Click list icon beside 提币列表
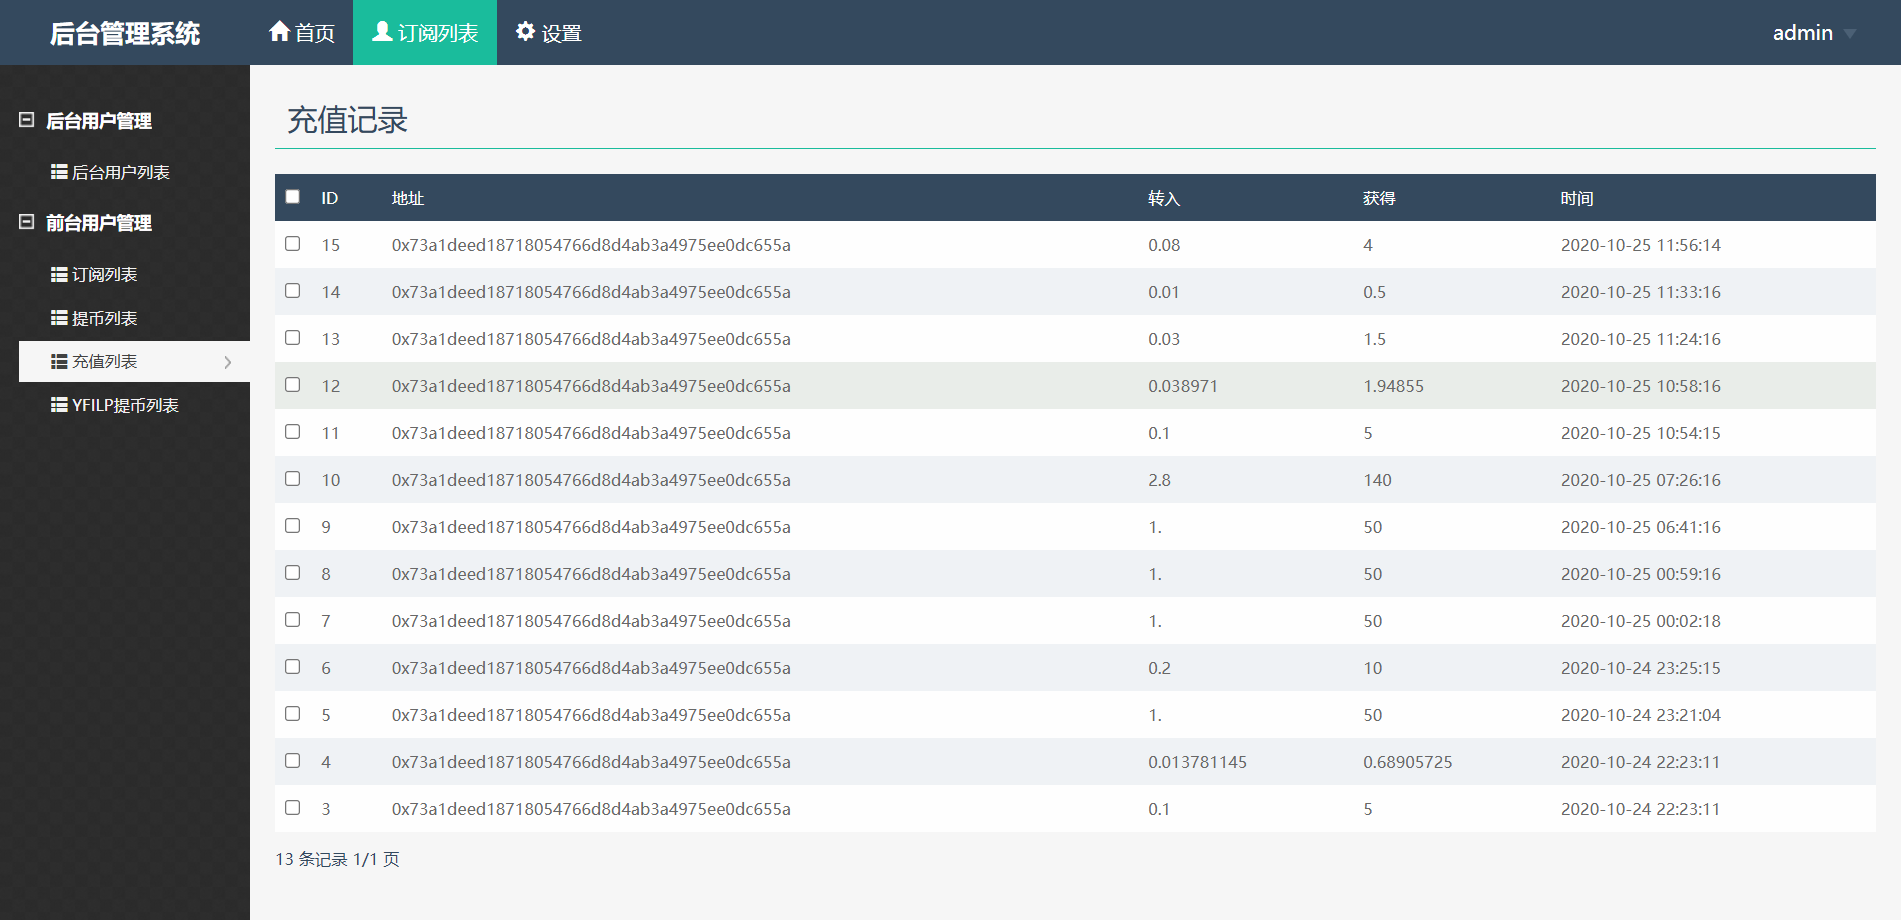Screen dimensions: 1901x920 59,318
